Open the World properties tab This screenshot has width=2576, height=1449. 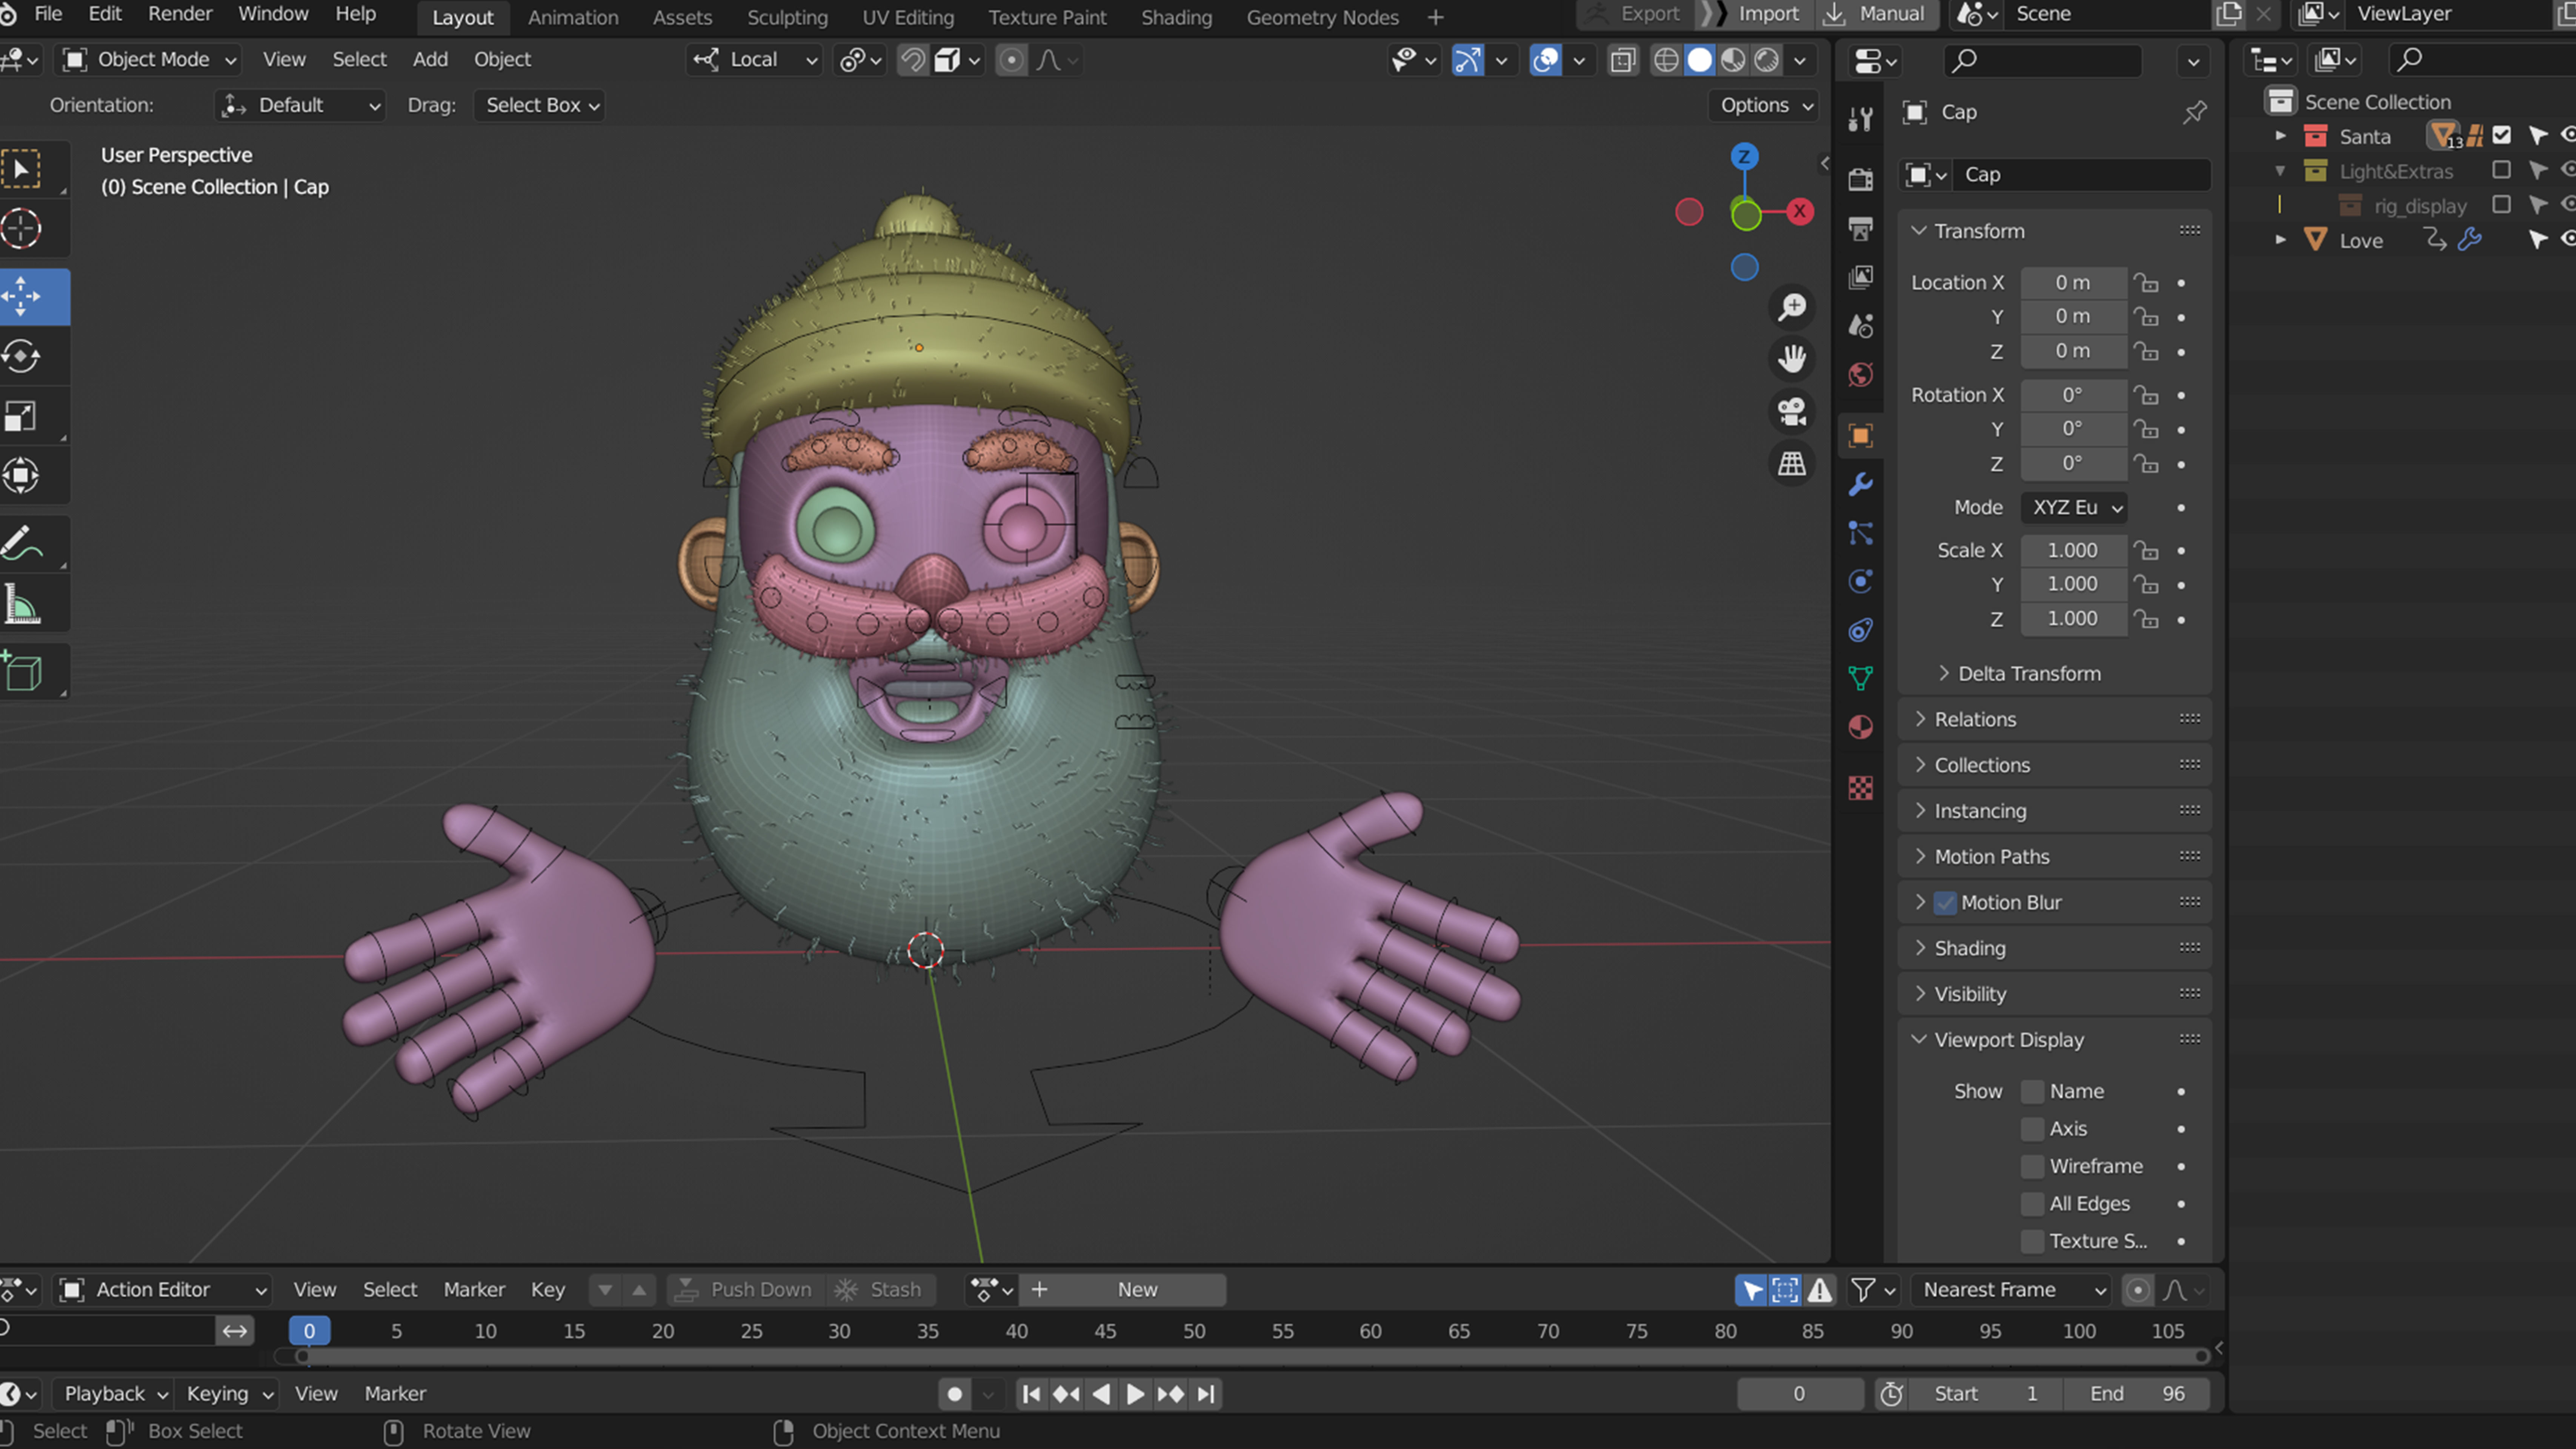pyautogui.click(x=1860, y=375)
